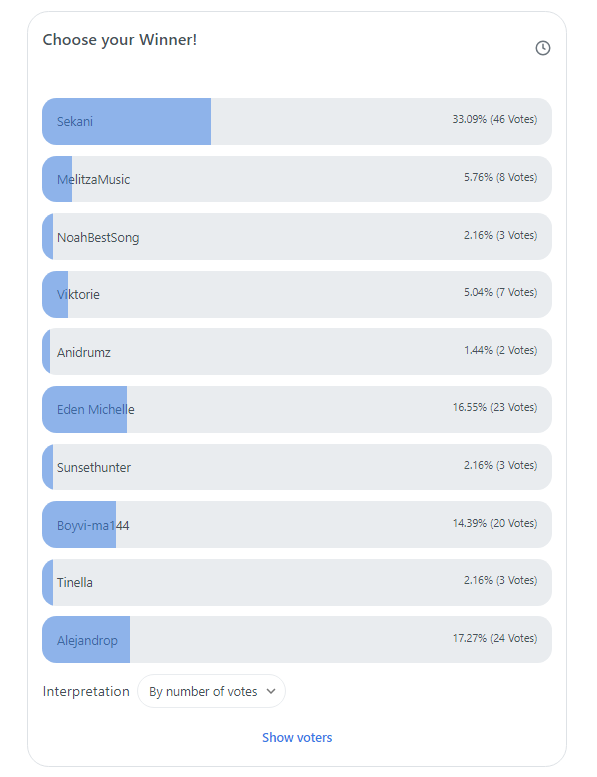Pick the Boyvi-ma144 poll option
597x777 pixels.
tap(297, 524)
